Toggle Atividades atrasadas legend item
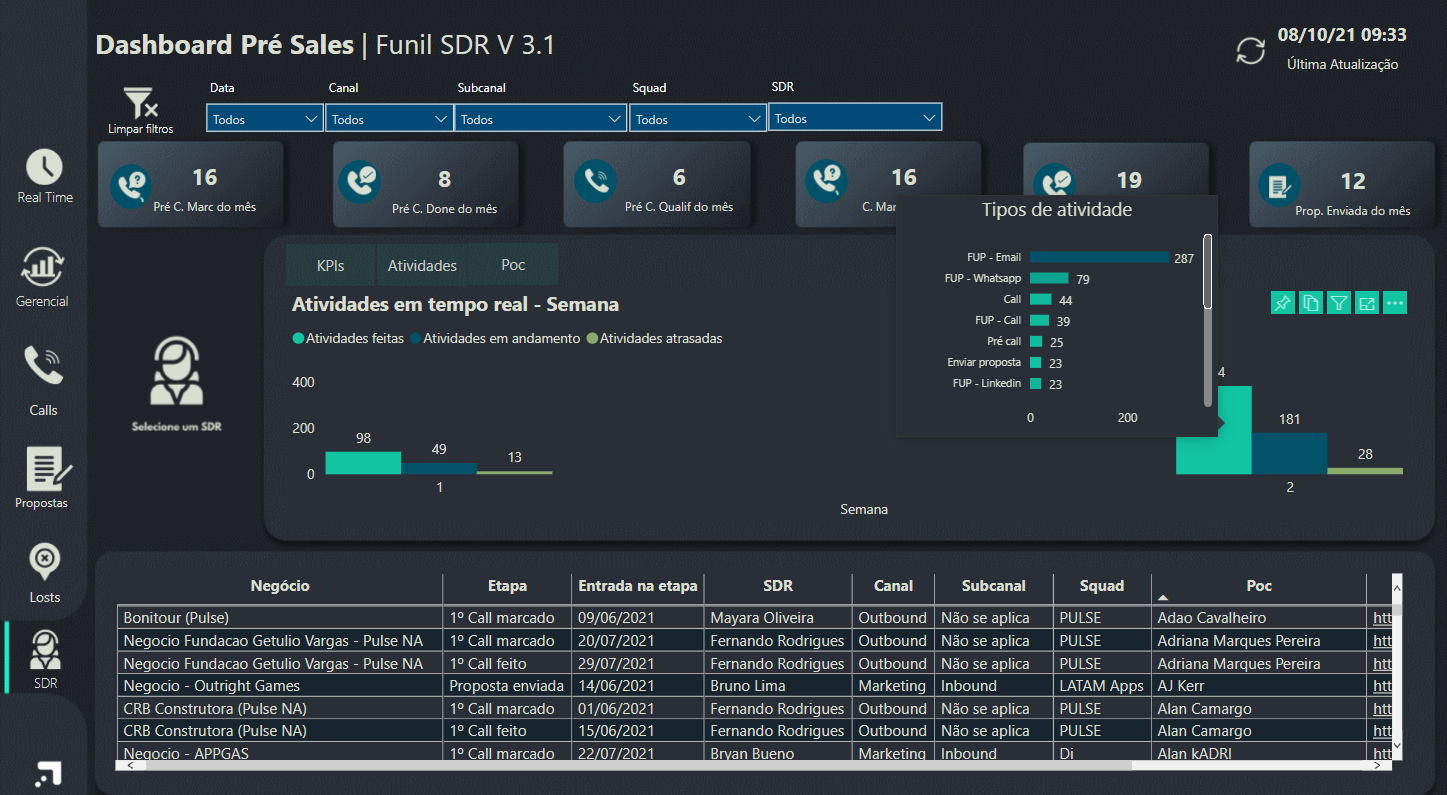The image size is (1447, 795). 654,338
